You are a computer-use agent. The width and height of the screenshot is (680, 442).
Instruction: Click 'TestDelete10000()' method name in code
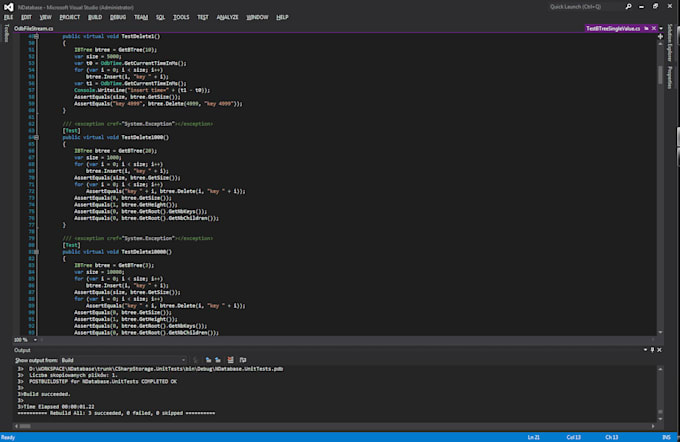pyautogui.click(x=147, y=252)
